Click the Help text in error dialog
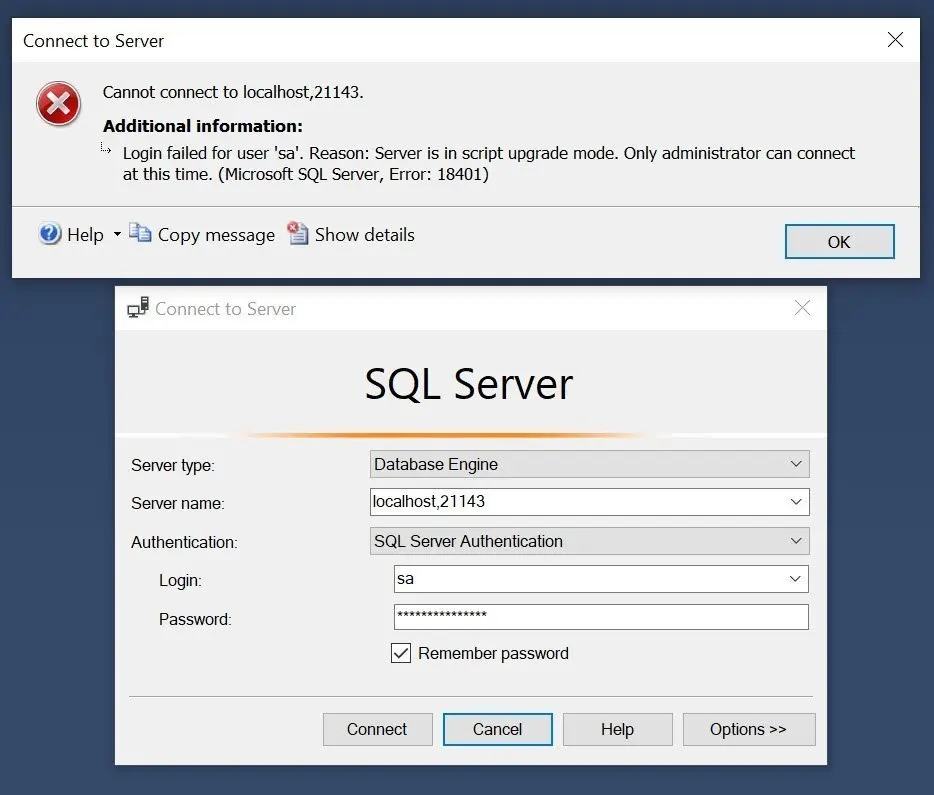 click(x=85, y=235)
